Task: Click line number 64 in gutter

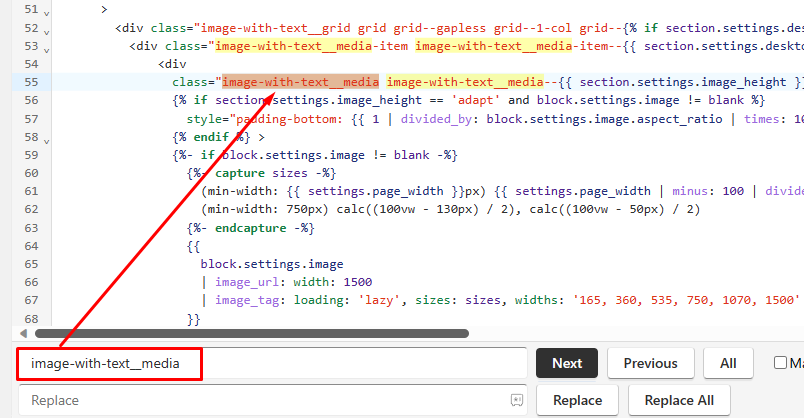Action: pos(31,246)
